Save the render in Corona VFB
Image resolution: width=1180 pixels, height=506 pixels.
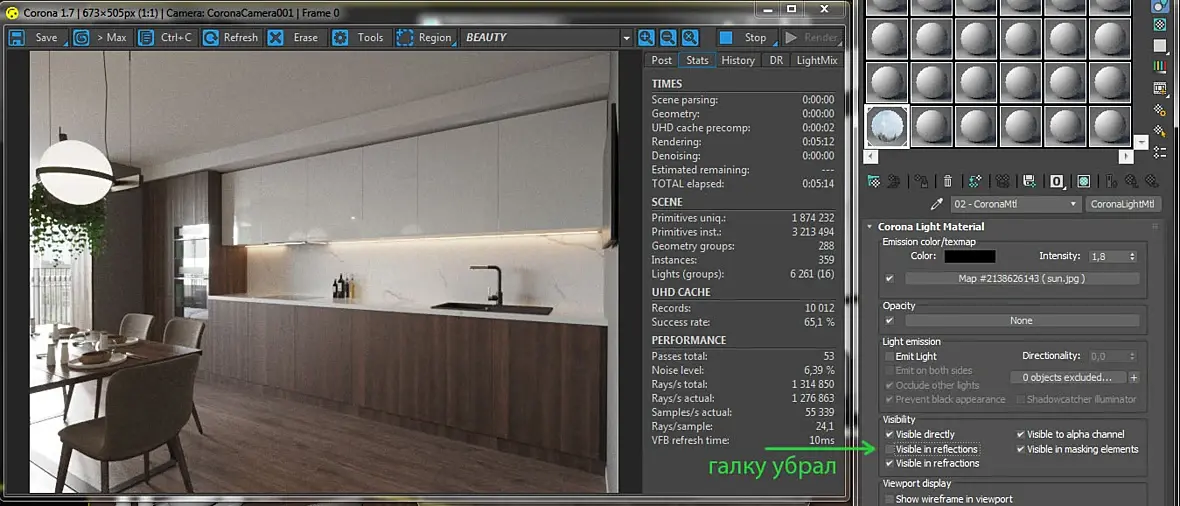click(37, 38)
